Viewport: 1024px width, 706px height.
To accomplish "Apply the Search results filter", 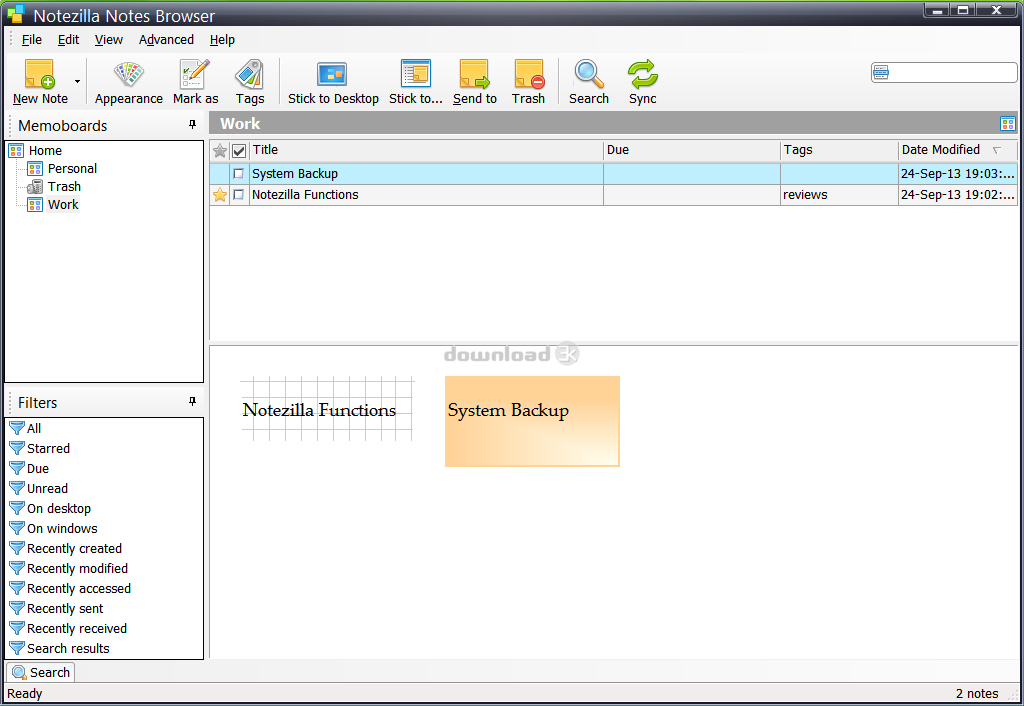I will click(x=68, y=649).
